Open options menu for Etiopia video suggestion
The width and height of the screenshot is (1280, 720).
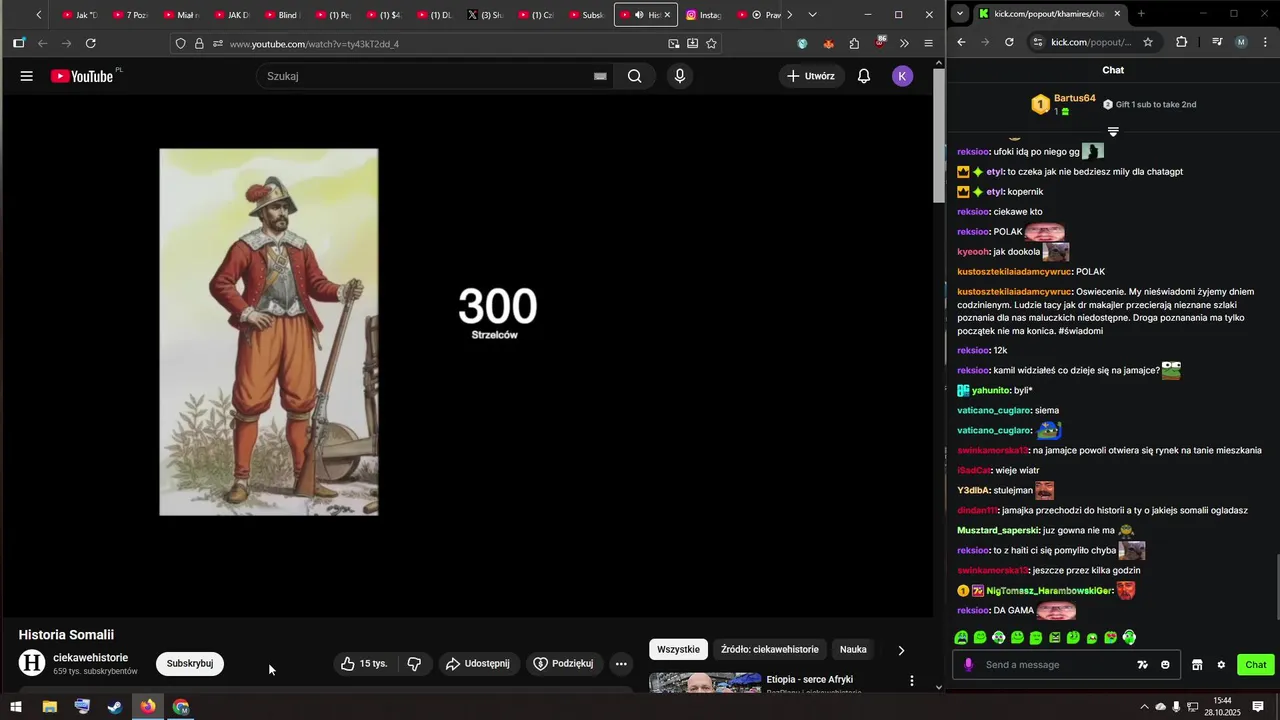[911, 681]
